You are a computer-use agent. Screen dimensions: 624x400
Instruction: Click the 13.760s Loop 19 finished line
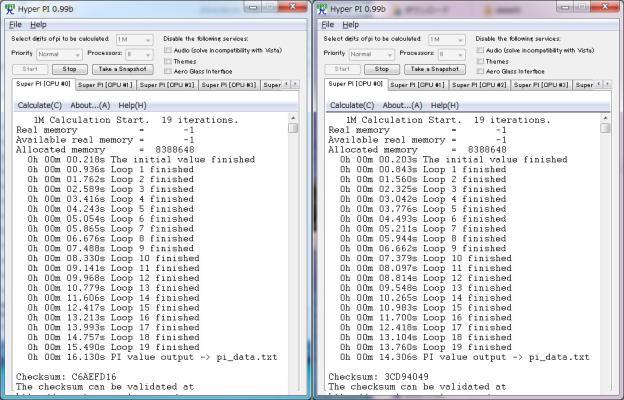point(426,347)
